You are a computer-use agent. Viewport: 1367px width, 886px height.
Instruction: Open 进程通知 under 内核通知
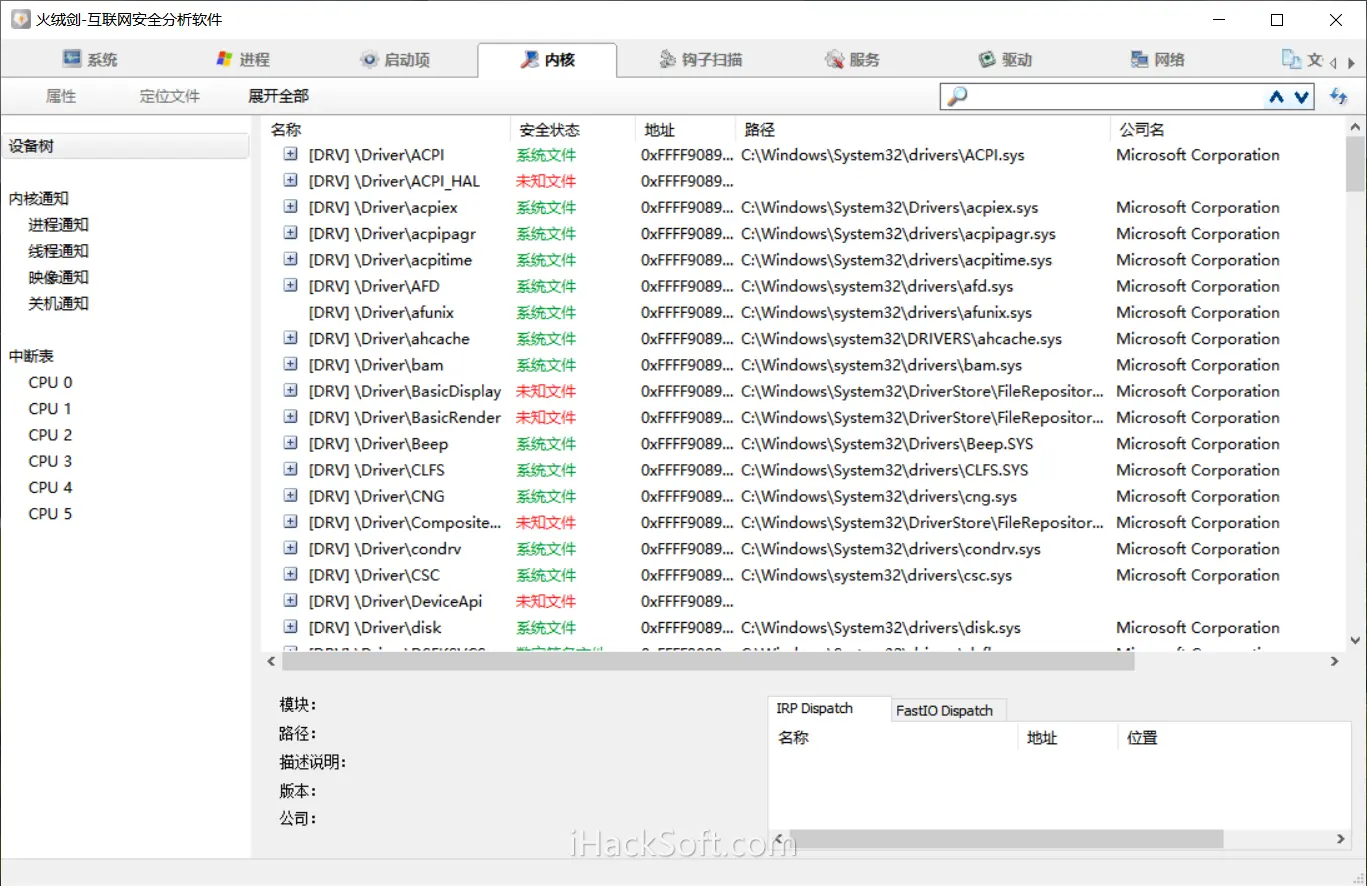pos(59,225)
